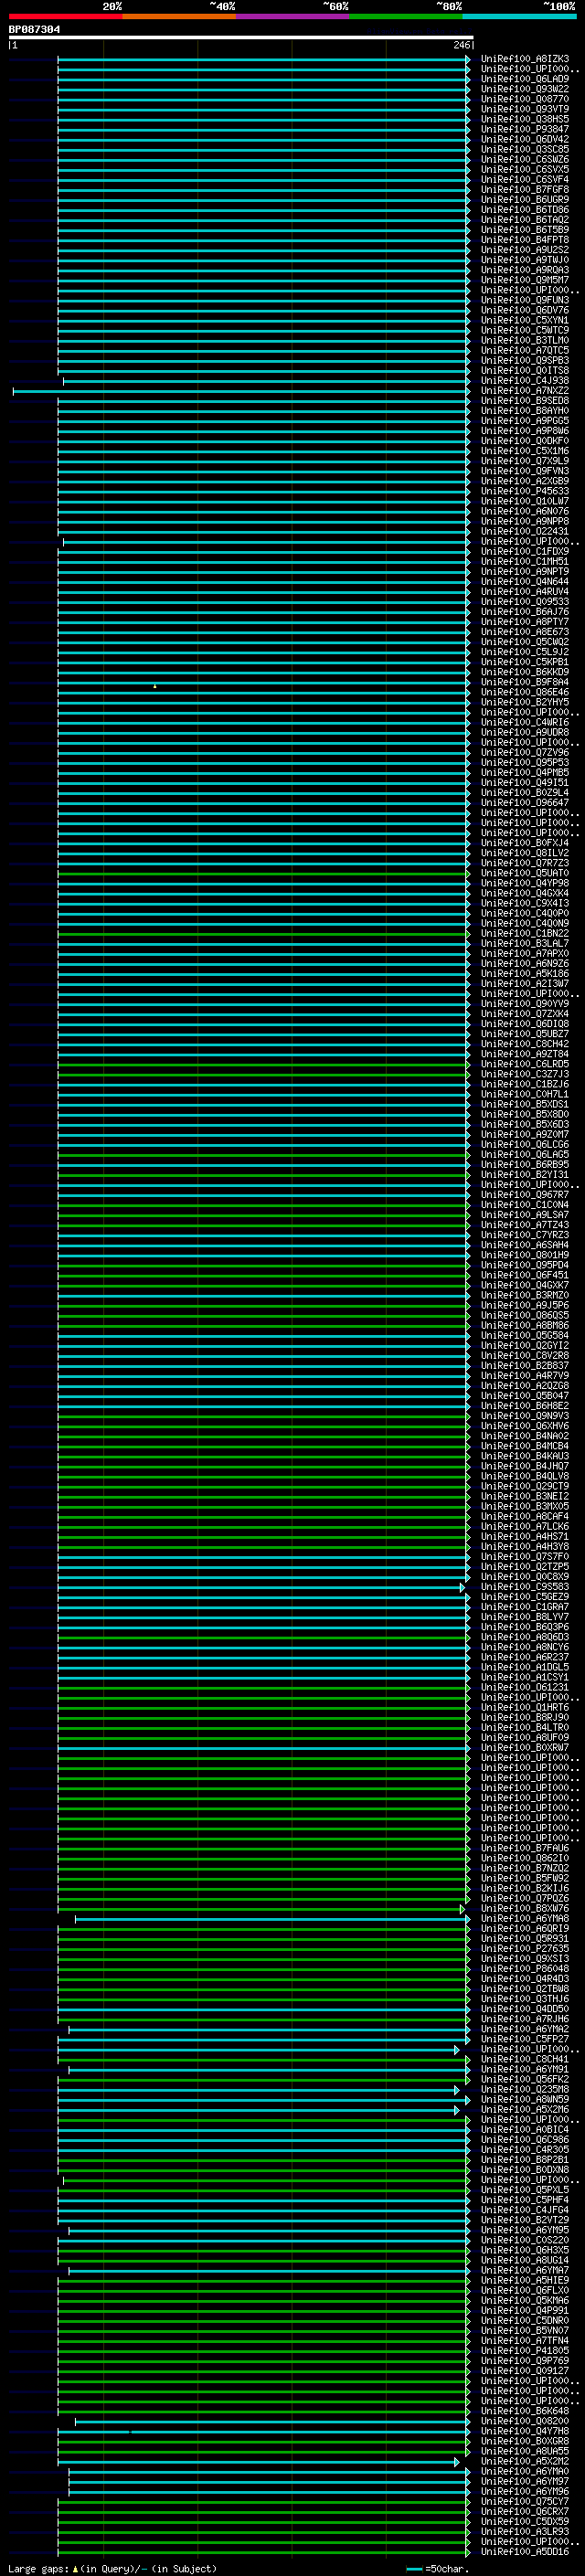Select the label UniRef100_C6SWZ6
Viewport: 585px width, 2576px height.
pos(525,159)
